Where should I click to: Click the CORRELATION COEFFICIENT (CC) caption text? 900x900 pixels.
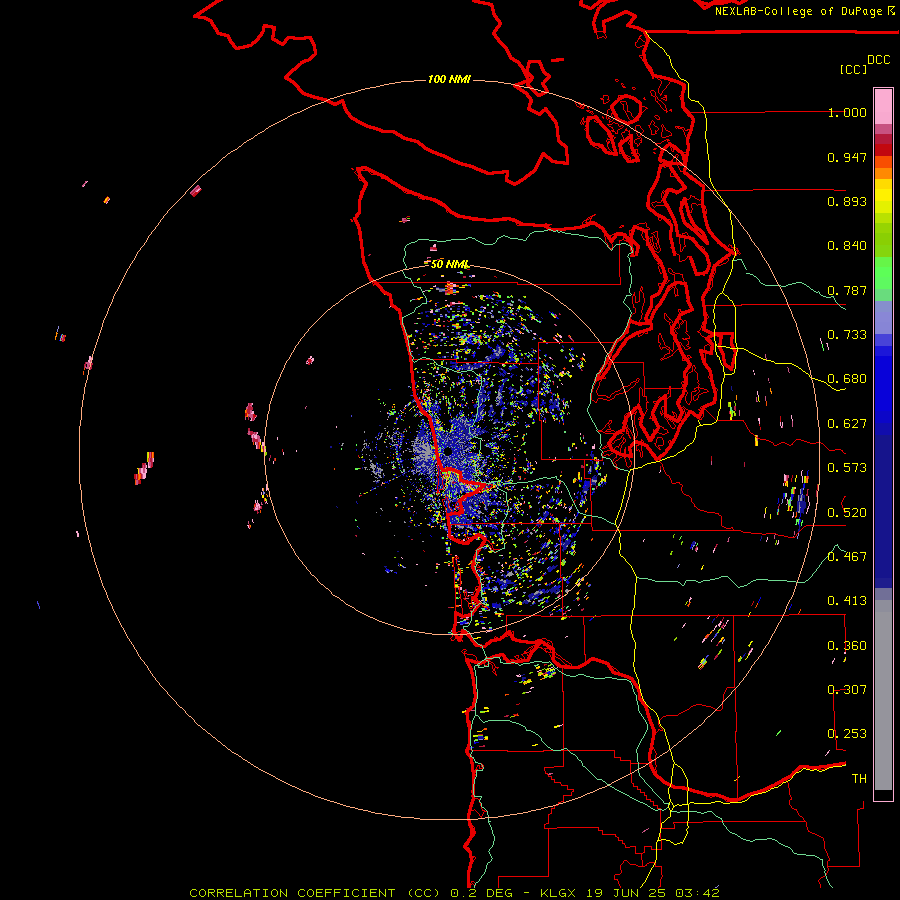pyautogui.click(x=316, y=893)
